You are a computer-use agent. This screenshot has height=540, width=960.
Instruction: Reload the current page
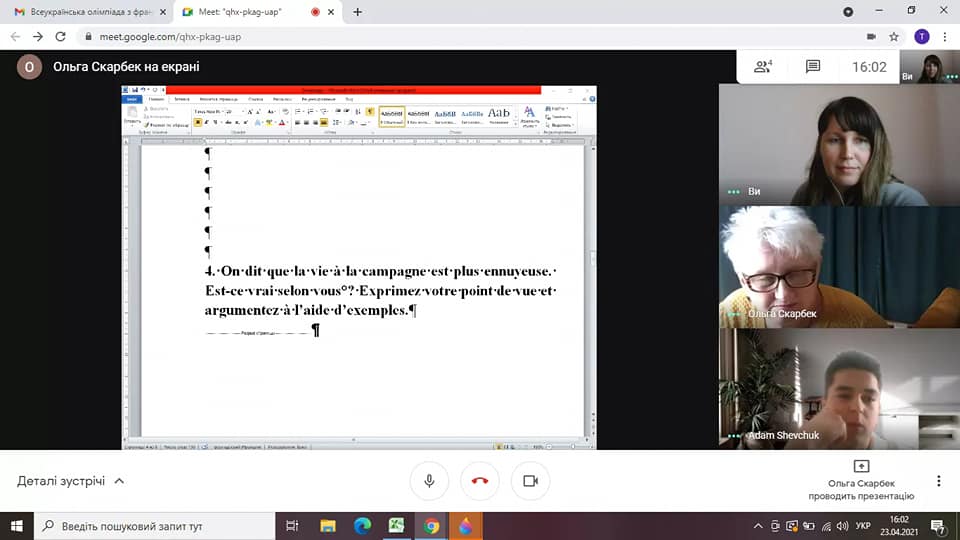61,36
